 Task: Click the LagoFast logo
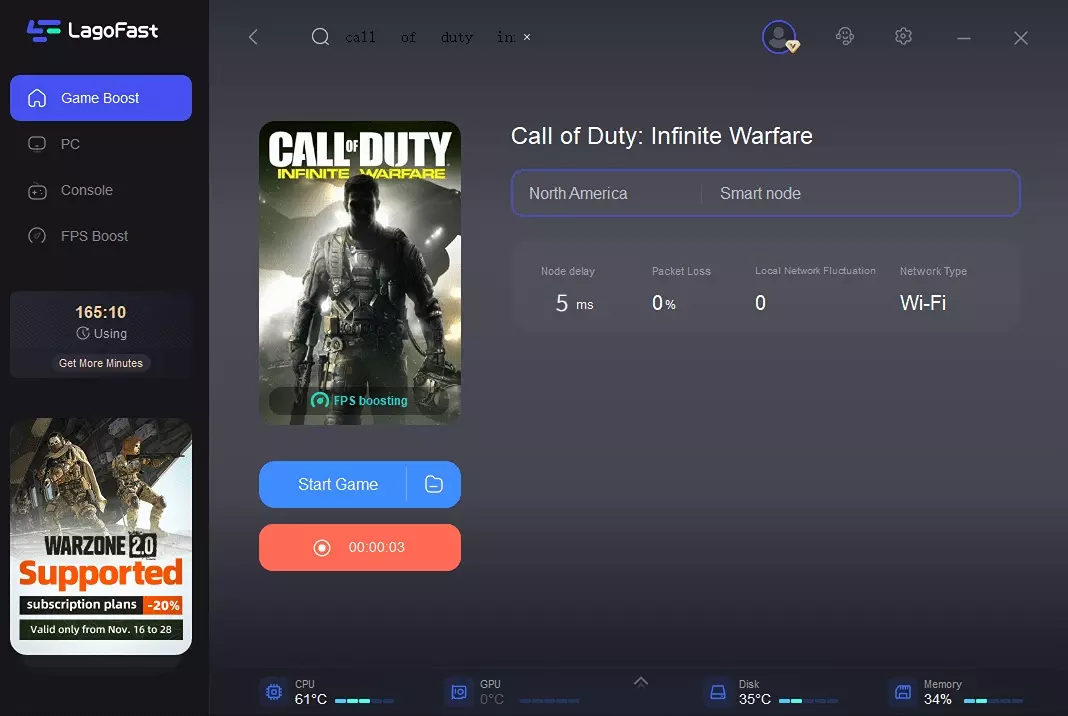[93, 31]
